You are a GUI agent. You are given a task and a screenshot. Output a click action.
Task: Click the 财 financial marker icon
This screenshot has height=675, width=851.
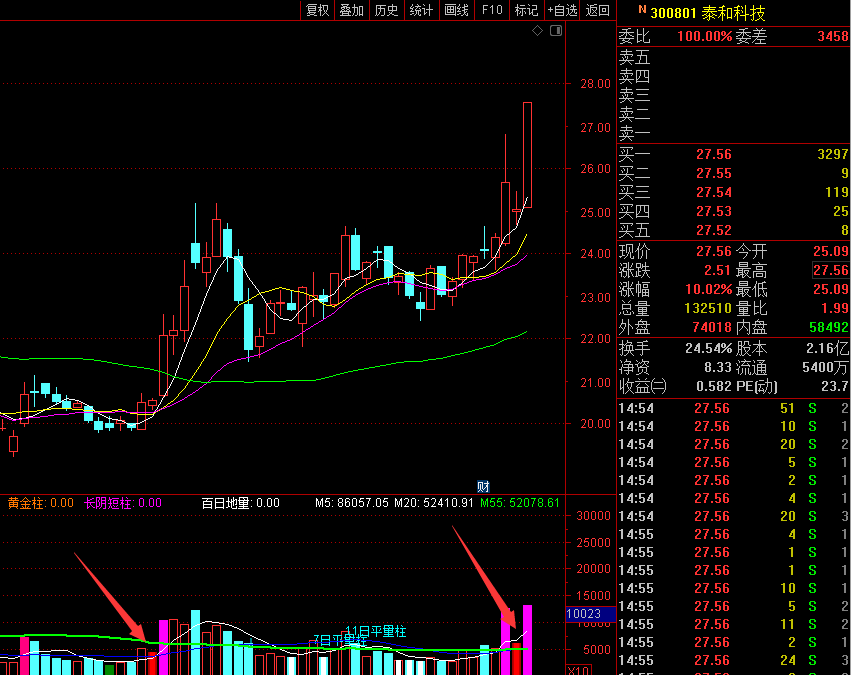point(483,486)
